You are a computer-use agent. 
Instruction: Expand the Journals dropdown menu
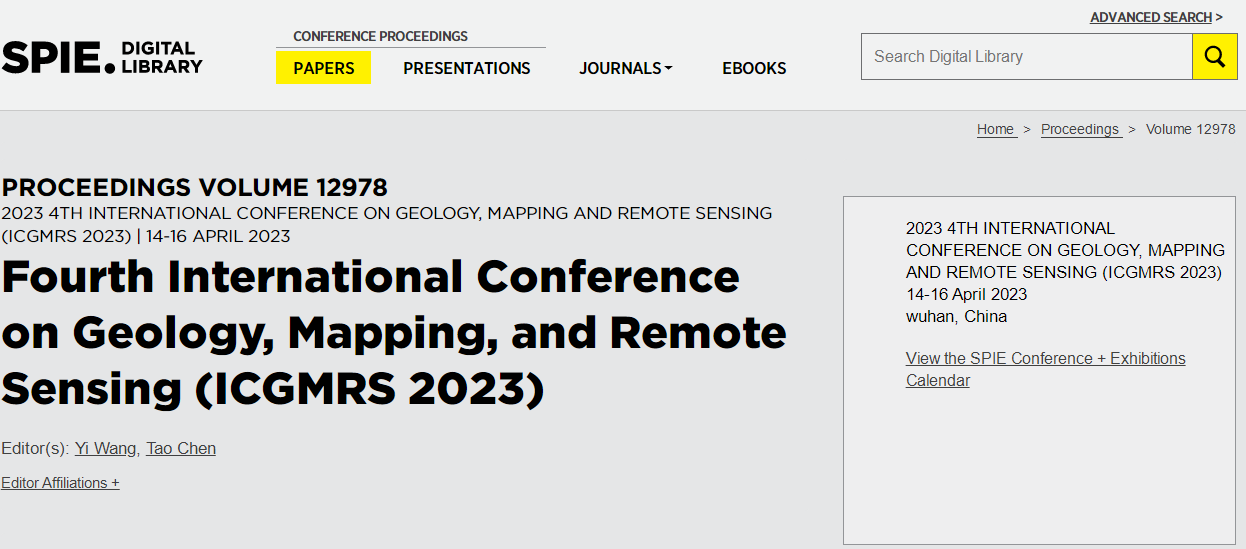(x=626, y=68)
